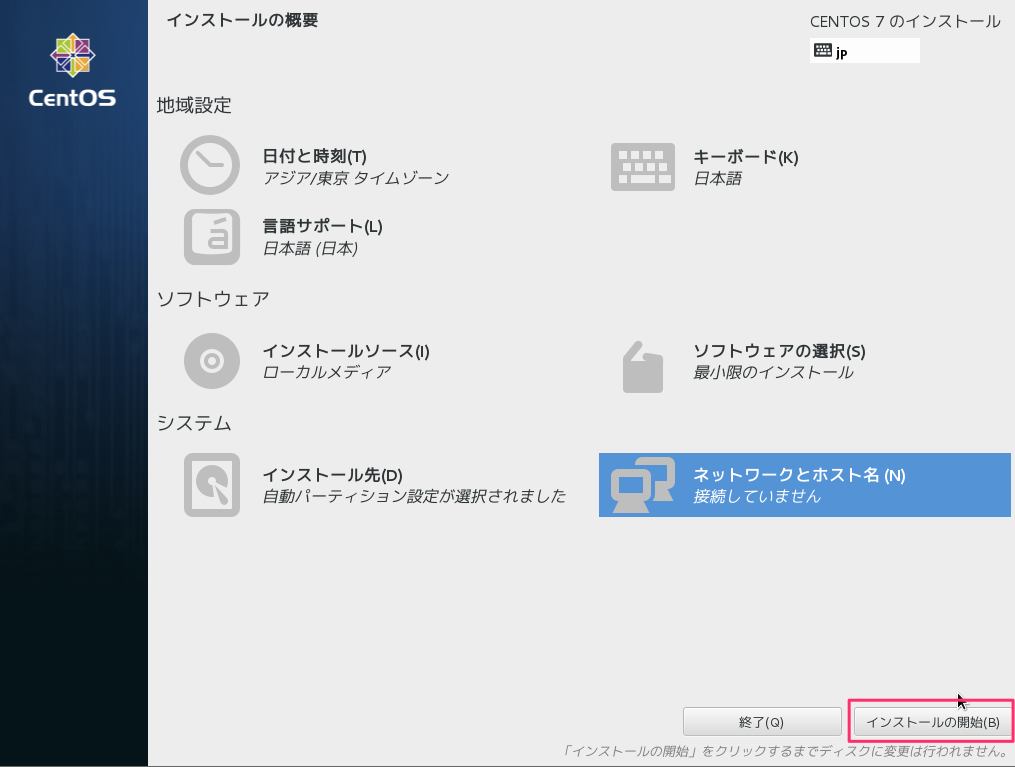
Task: Start installation with インストールの開始(B)
Action: [x=933, y=722]
